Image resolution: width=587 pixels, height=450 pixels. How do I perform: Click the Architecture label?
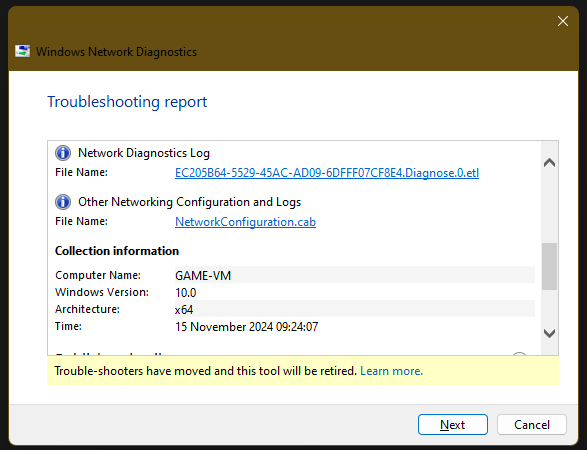87,309
